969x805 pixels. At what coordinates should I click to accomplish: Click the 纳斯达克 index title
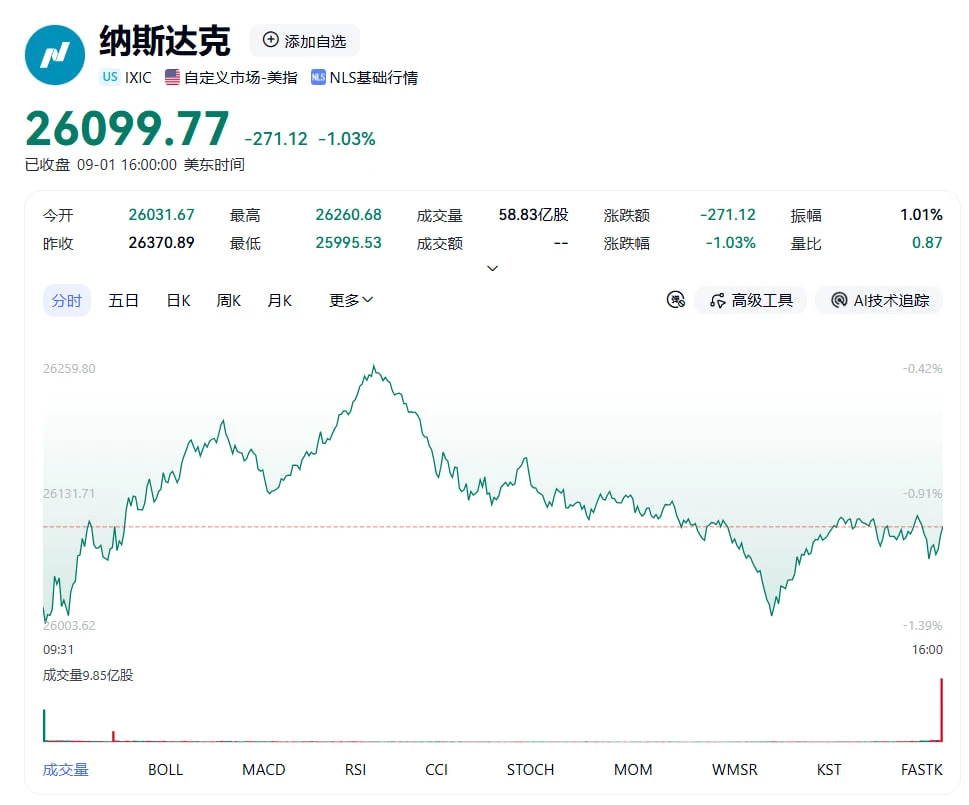(165, 41)
